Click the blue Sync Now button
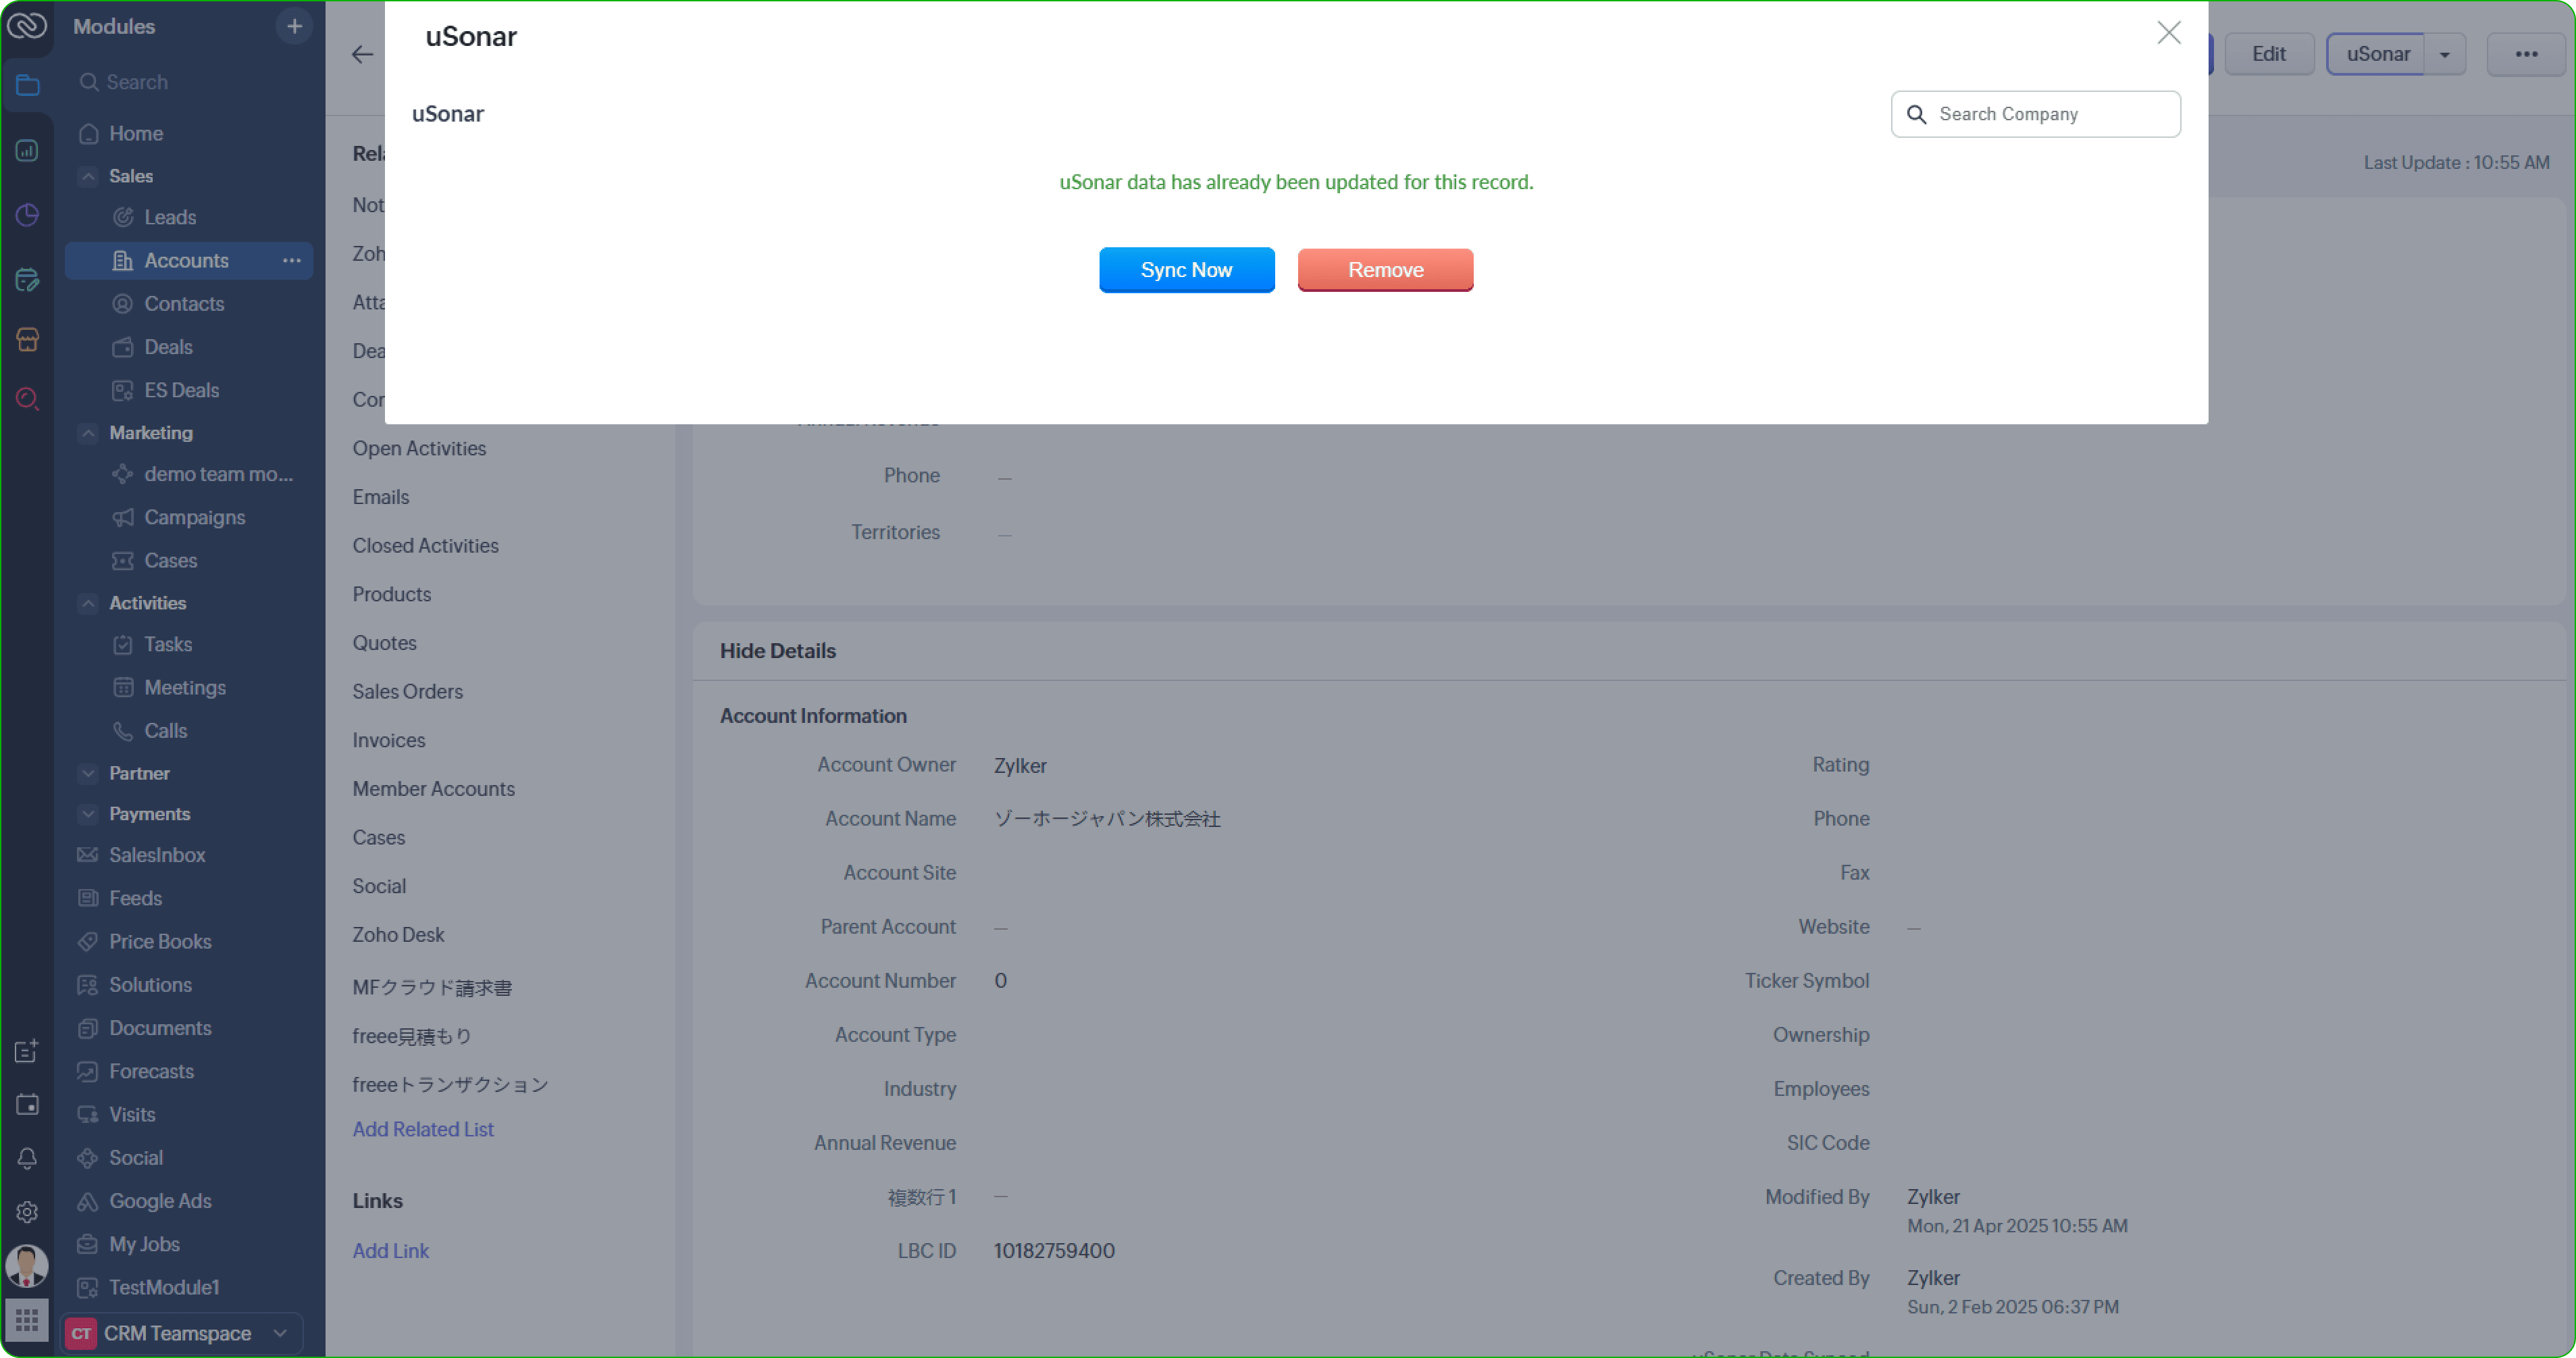The width and height of the screenshot is (2576, 1358). click(x=1186, y=270)
